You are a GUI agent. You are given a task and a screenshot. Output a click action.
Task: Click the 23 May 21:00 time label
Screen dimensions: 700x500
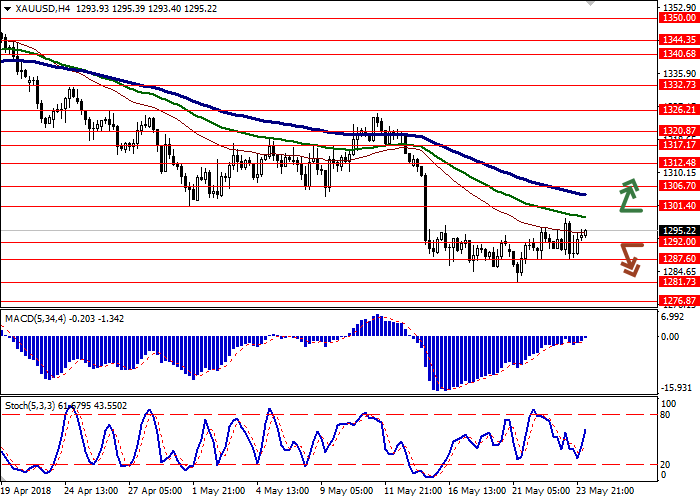tap(604, 491)
